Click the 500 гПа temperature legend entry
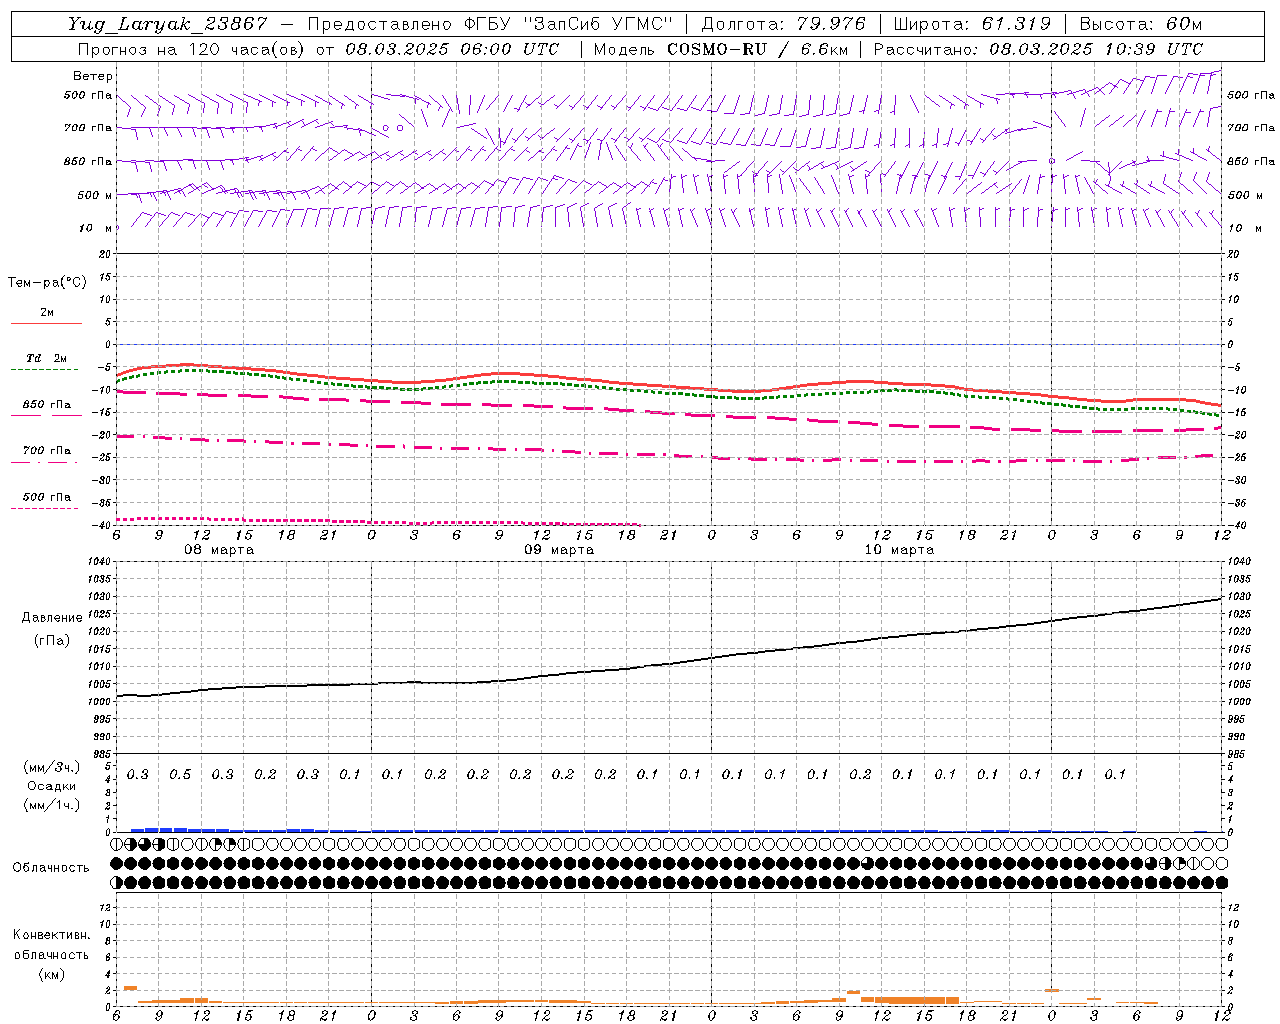The width and height of the screenshot is (1280, 1024). pos(47,497)
